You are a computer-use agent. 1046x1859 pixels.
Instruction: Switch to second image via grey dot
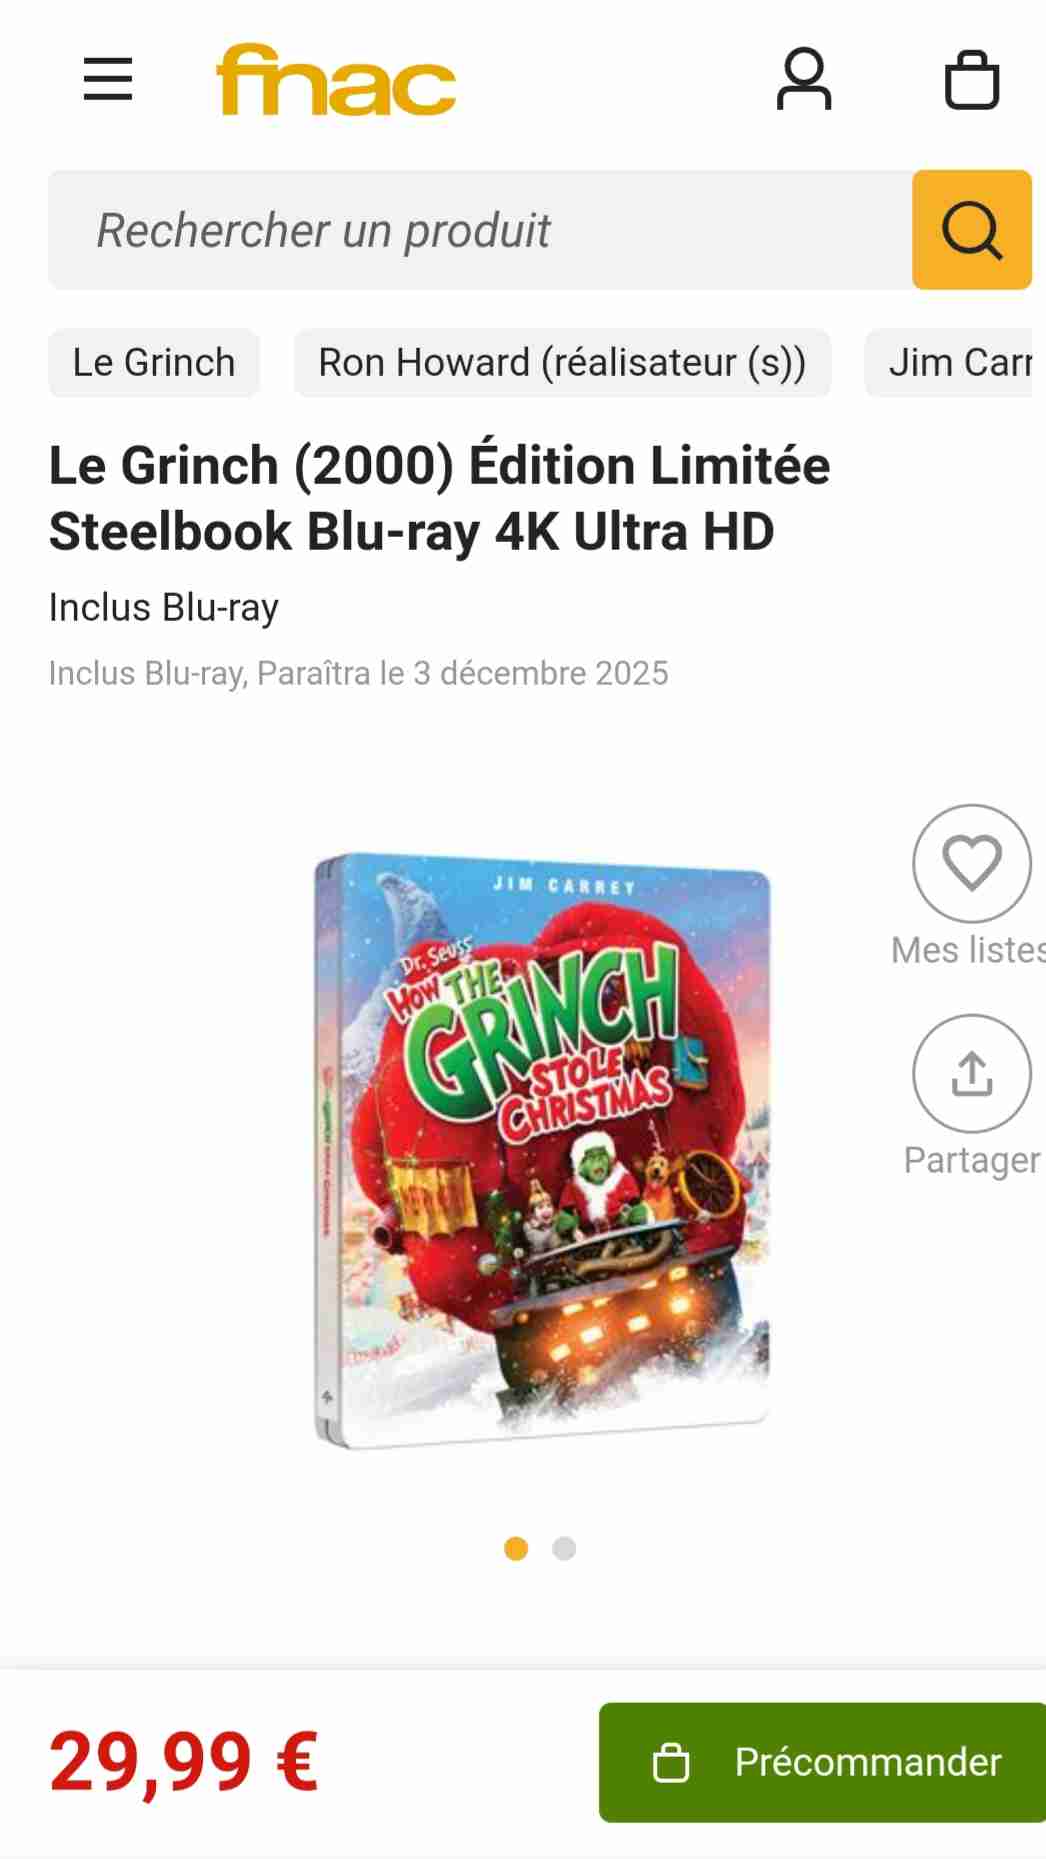point(564,1548)
